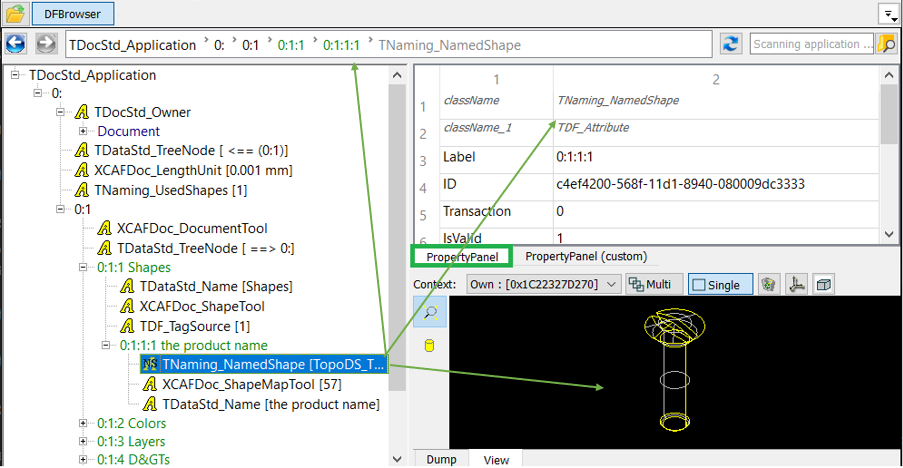Click the trash clear view icon

tap(768, 284)
